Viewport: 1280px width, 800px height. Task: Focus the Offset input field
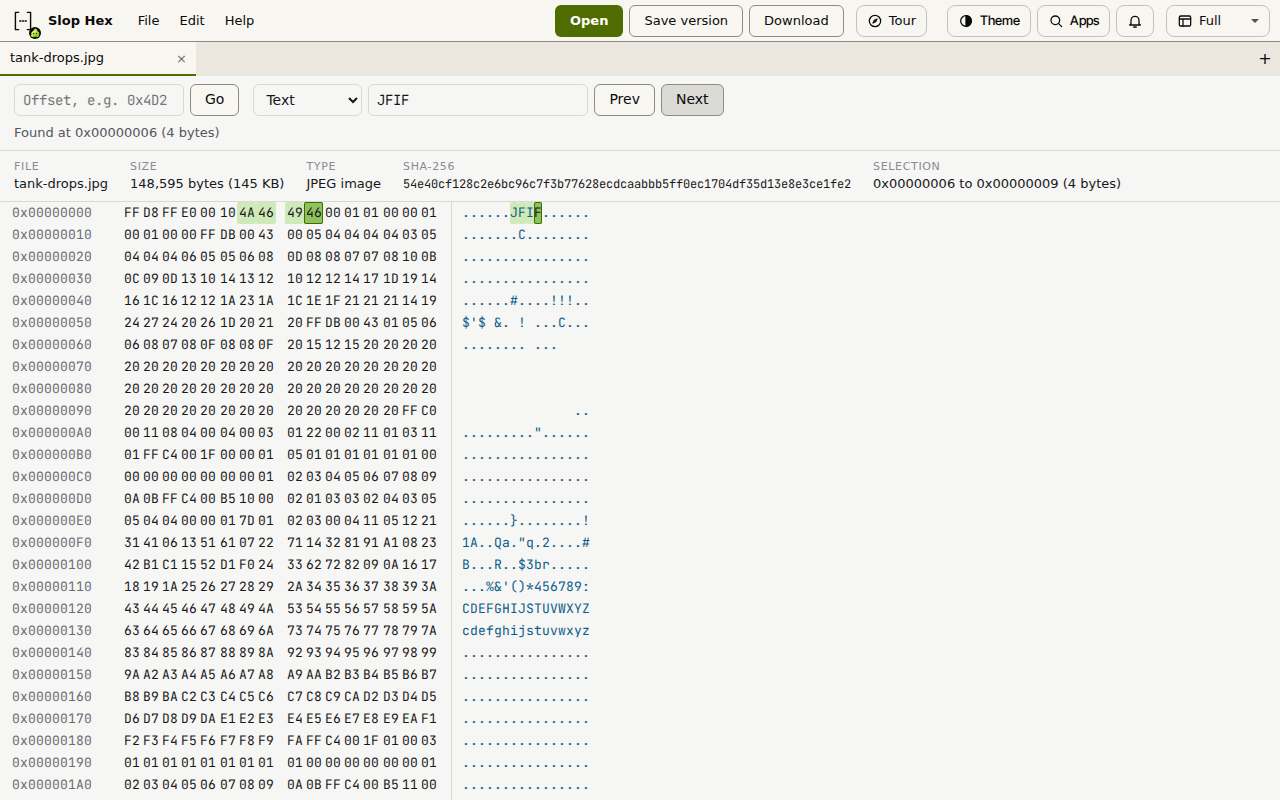[x=99, y=100]
